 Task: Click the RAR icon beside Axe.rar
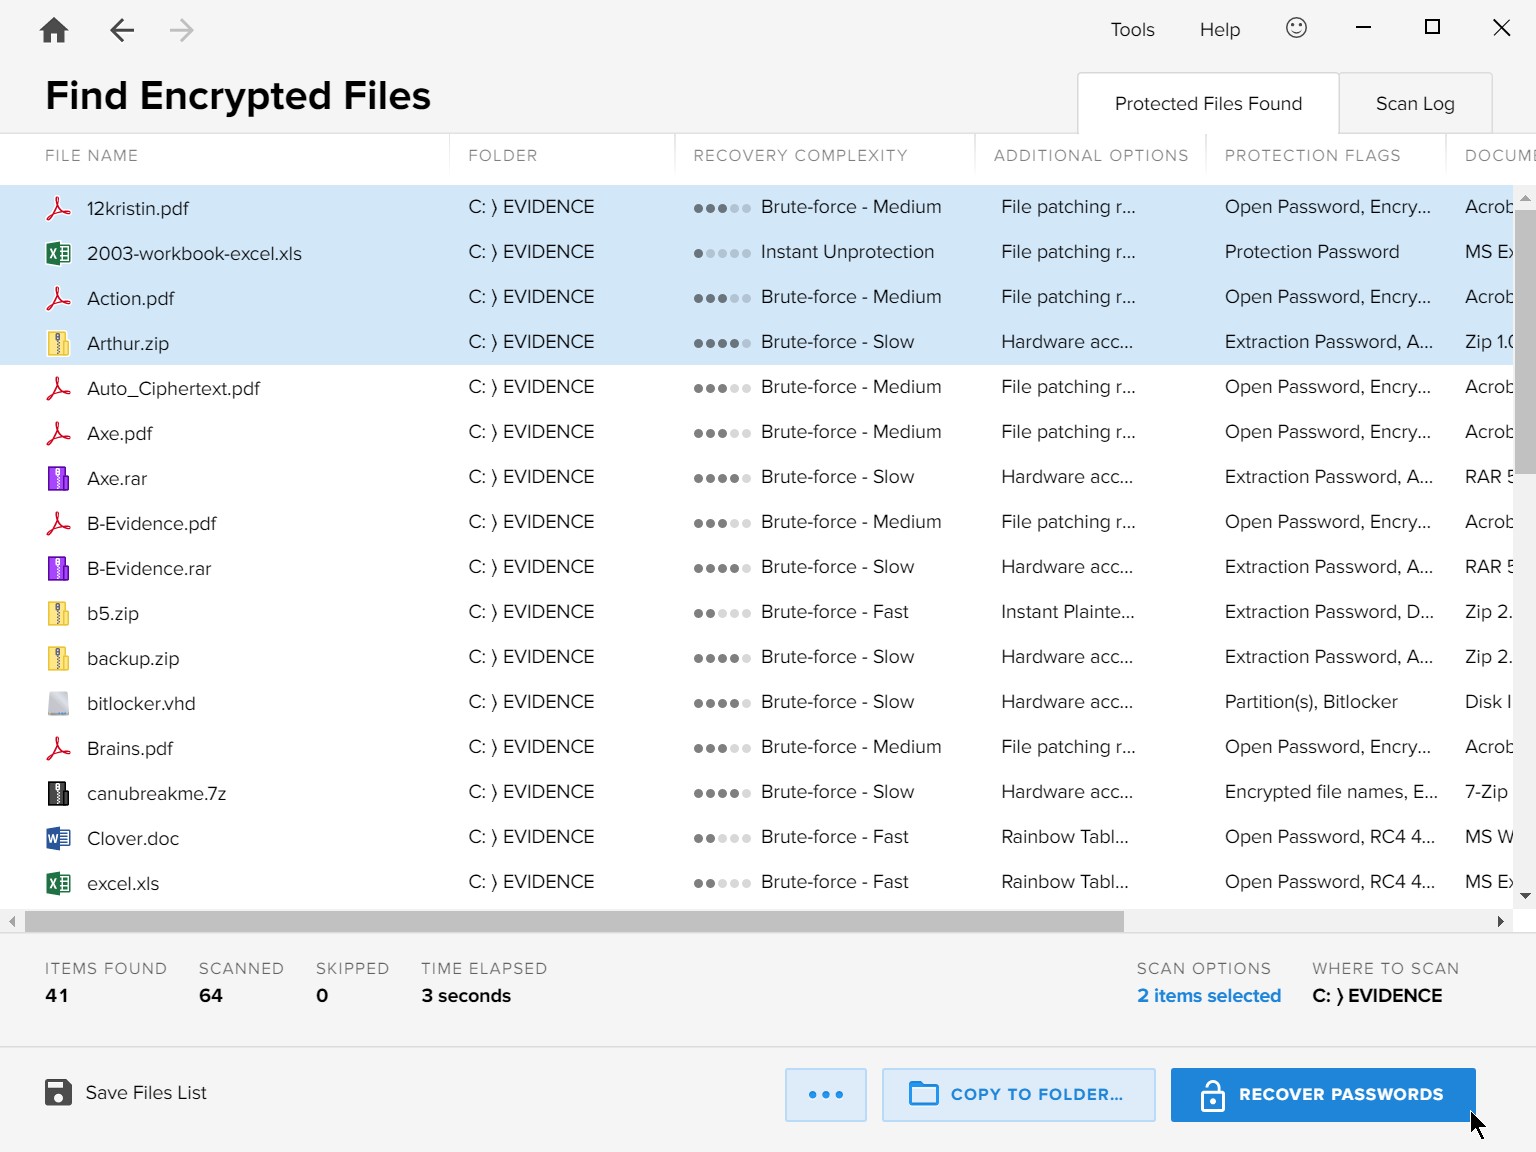tap(57, 477)
